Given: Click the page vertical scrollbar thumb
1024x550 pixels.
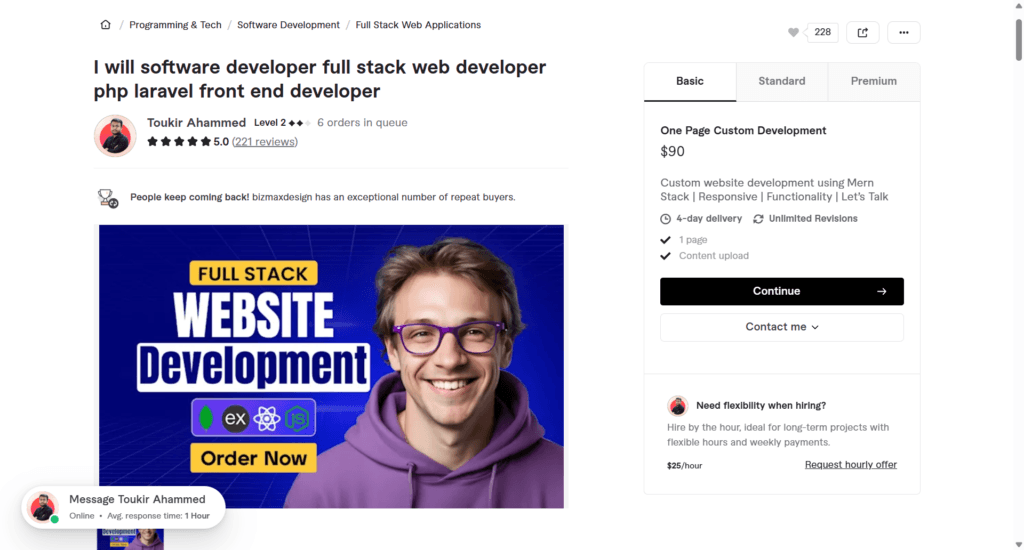Looking at the screenshot, I should 1019,39.
